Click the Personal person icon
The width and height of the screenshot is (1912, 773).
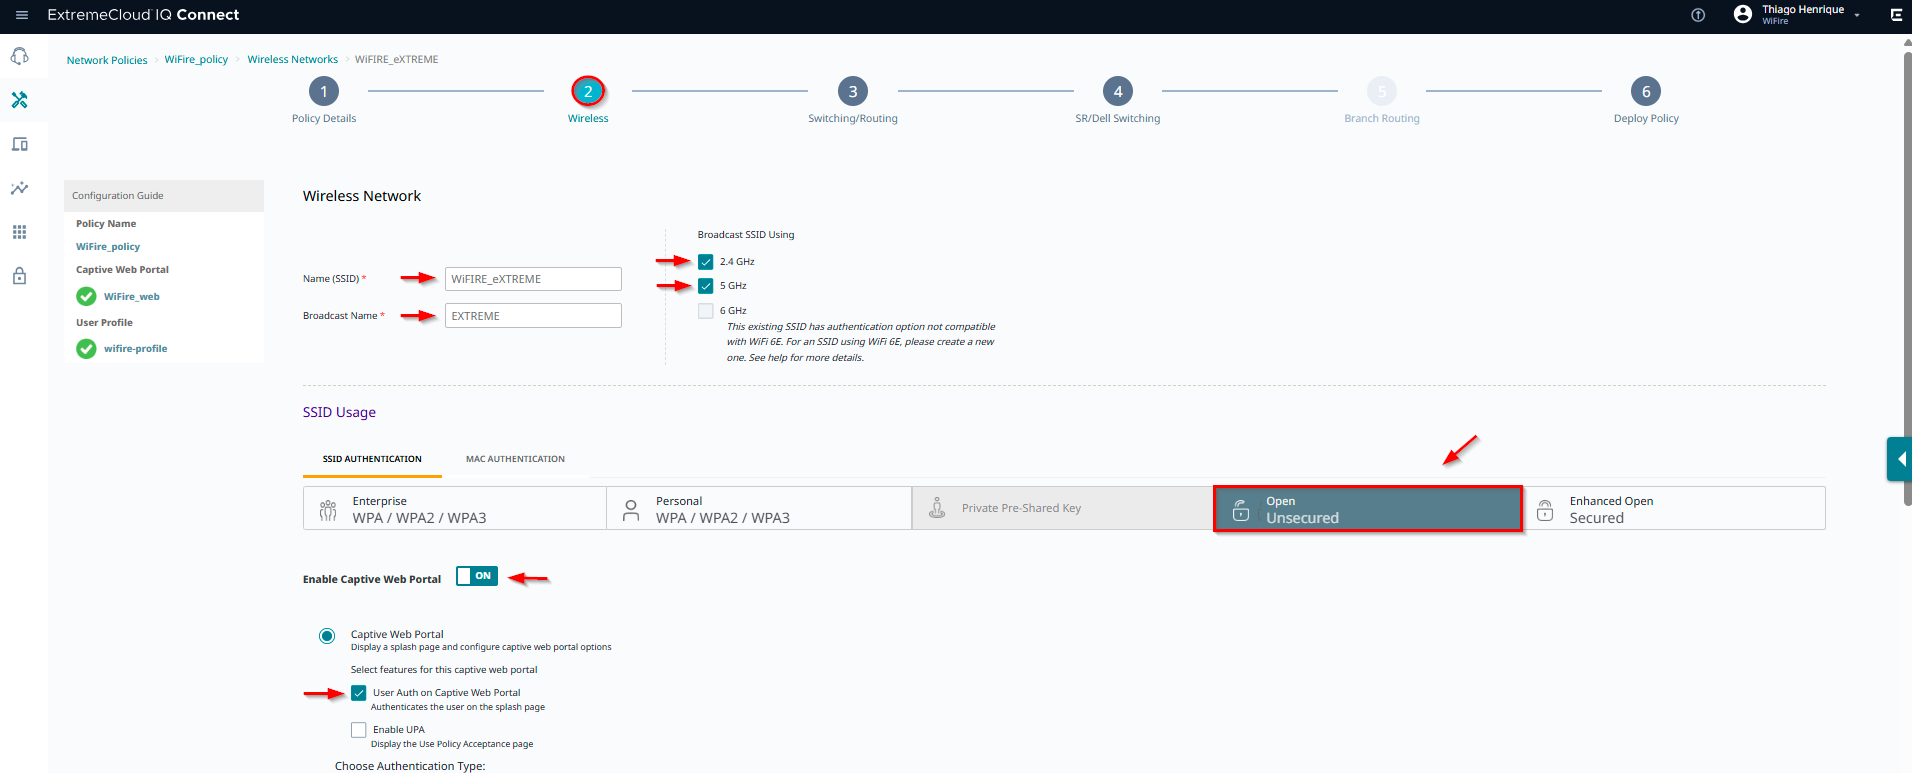point(631,510)
